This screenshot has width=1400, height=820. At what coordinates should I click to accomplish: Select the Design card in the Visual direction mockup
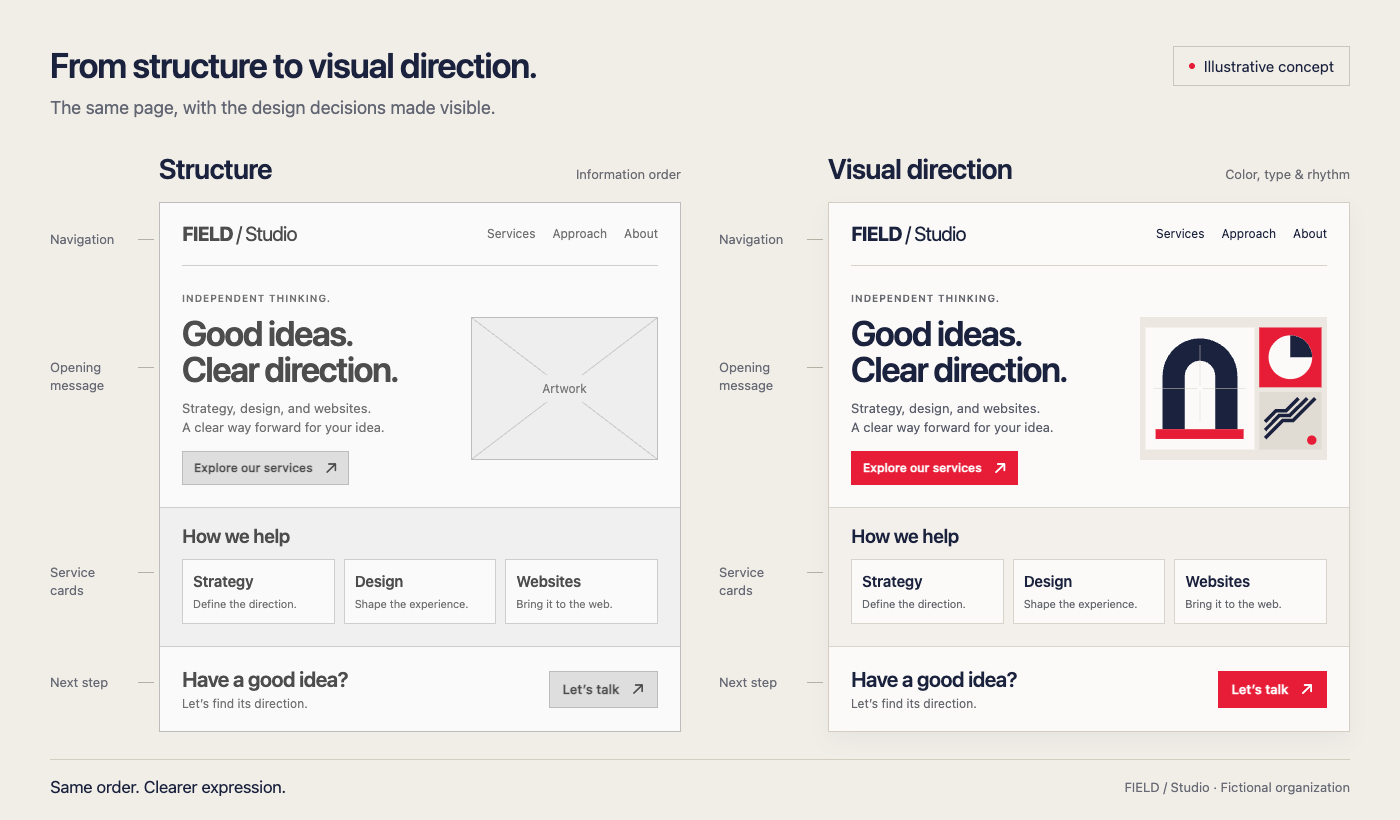(x=1089, y=591)
